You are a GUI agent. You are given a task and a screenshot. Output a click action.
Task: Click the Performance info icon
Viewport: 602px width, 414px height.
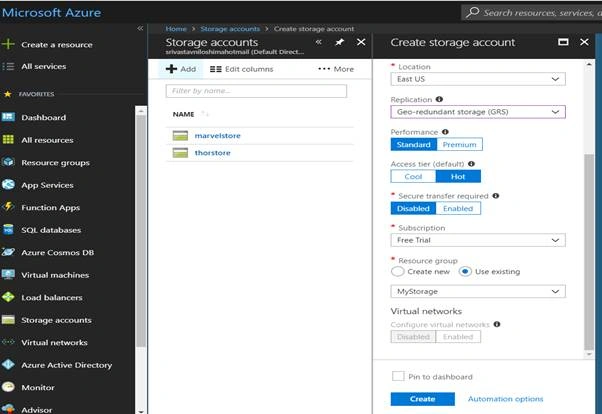point(445,132)
